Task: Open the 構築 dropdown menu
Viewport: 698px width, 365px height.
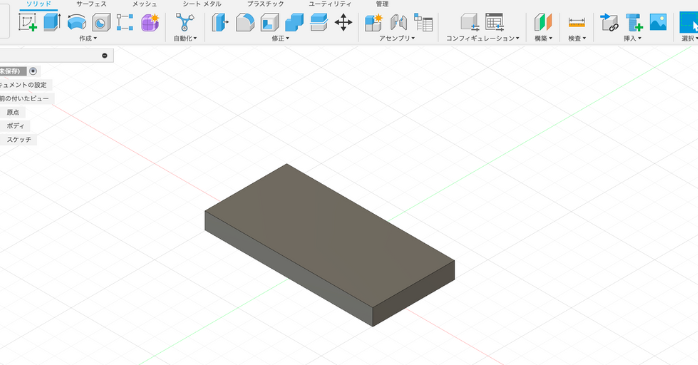Action: click(544, 39)
